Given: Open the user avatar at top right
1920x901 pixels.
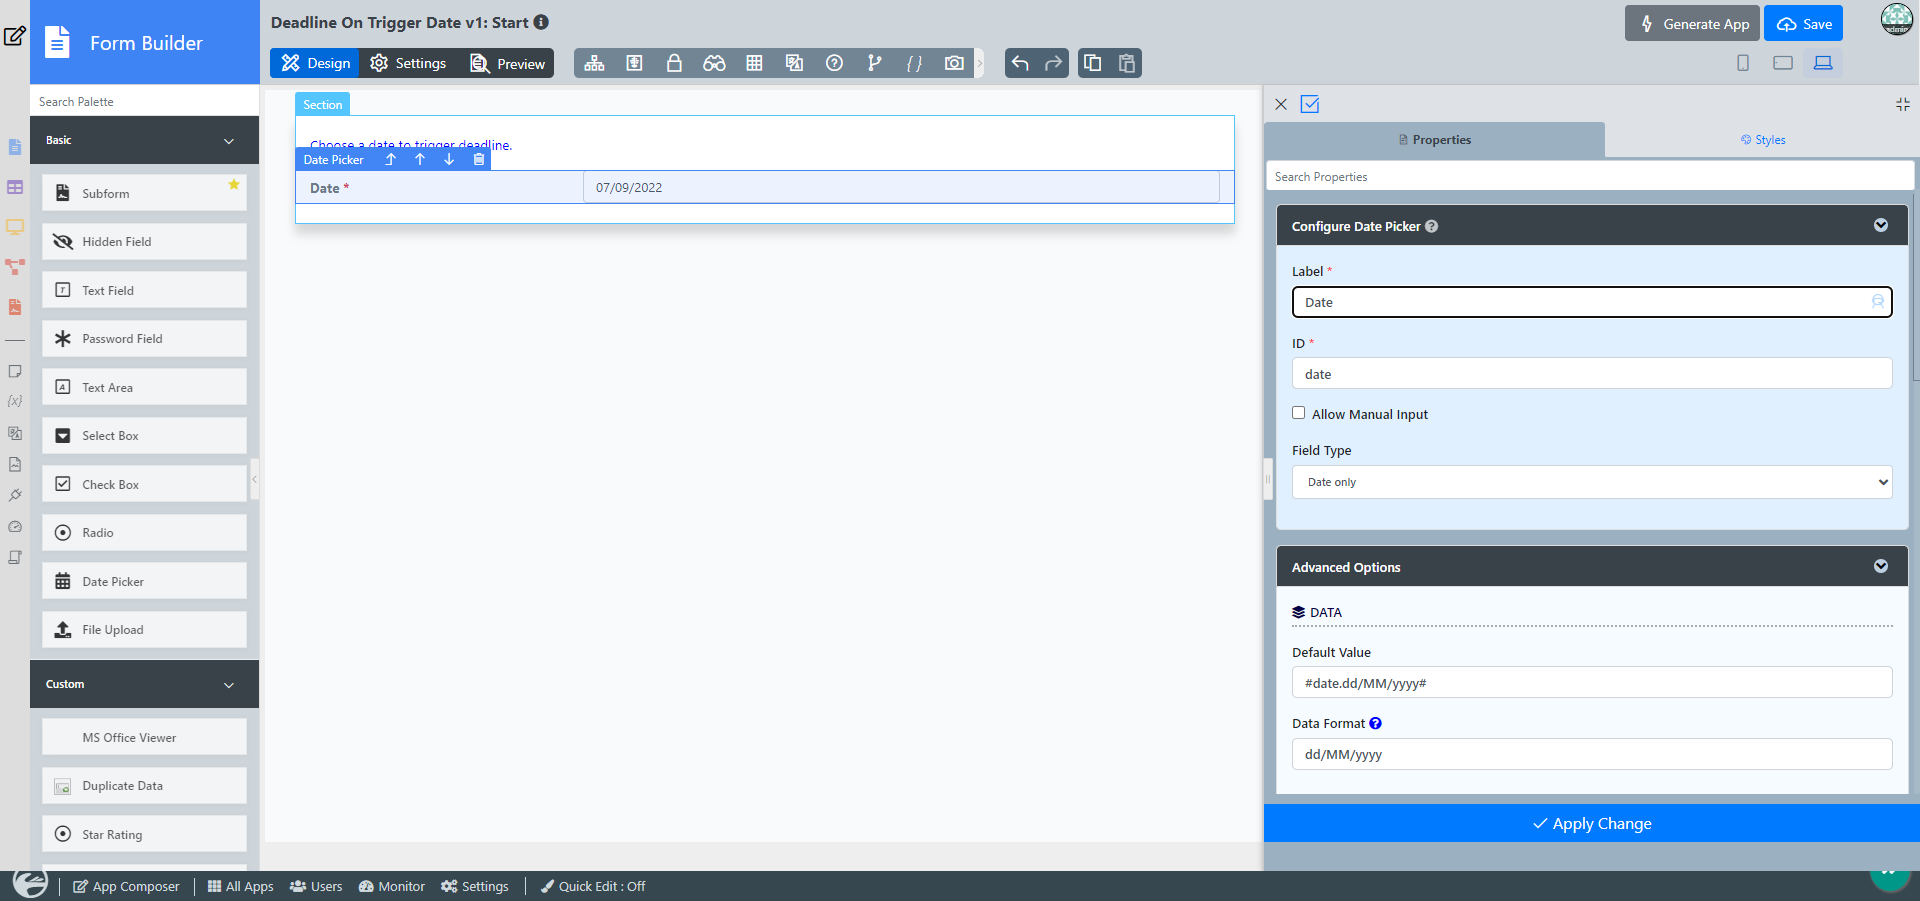Looking at the screenshot, I should pyautogui.click(x=1897, y=20).
